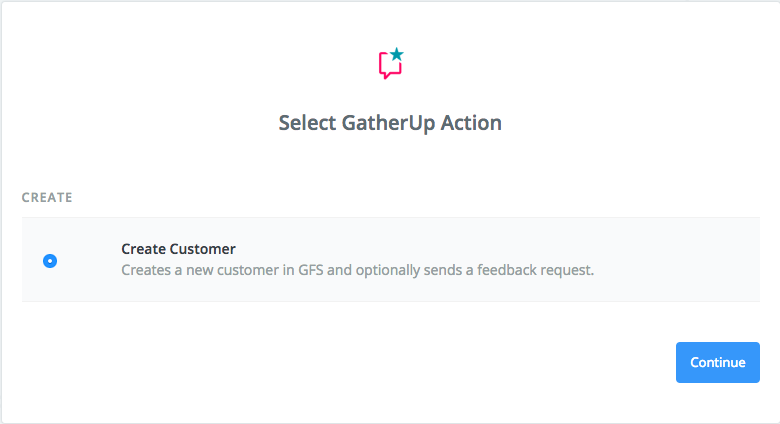Click the teal star in the logo

(396, 54)
